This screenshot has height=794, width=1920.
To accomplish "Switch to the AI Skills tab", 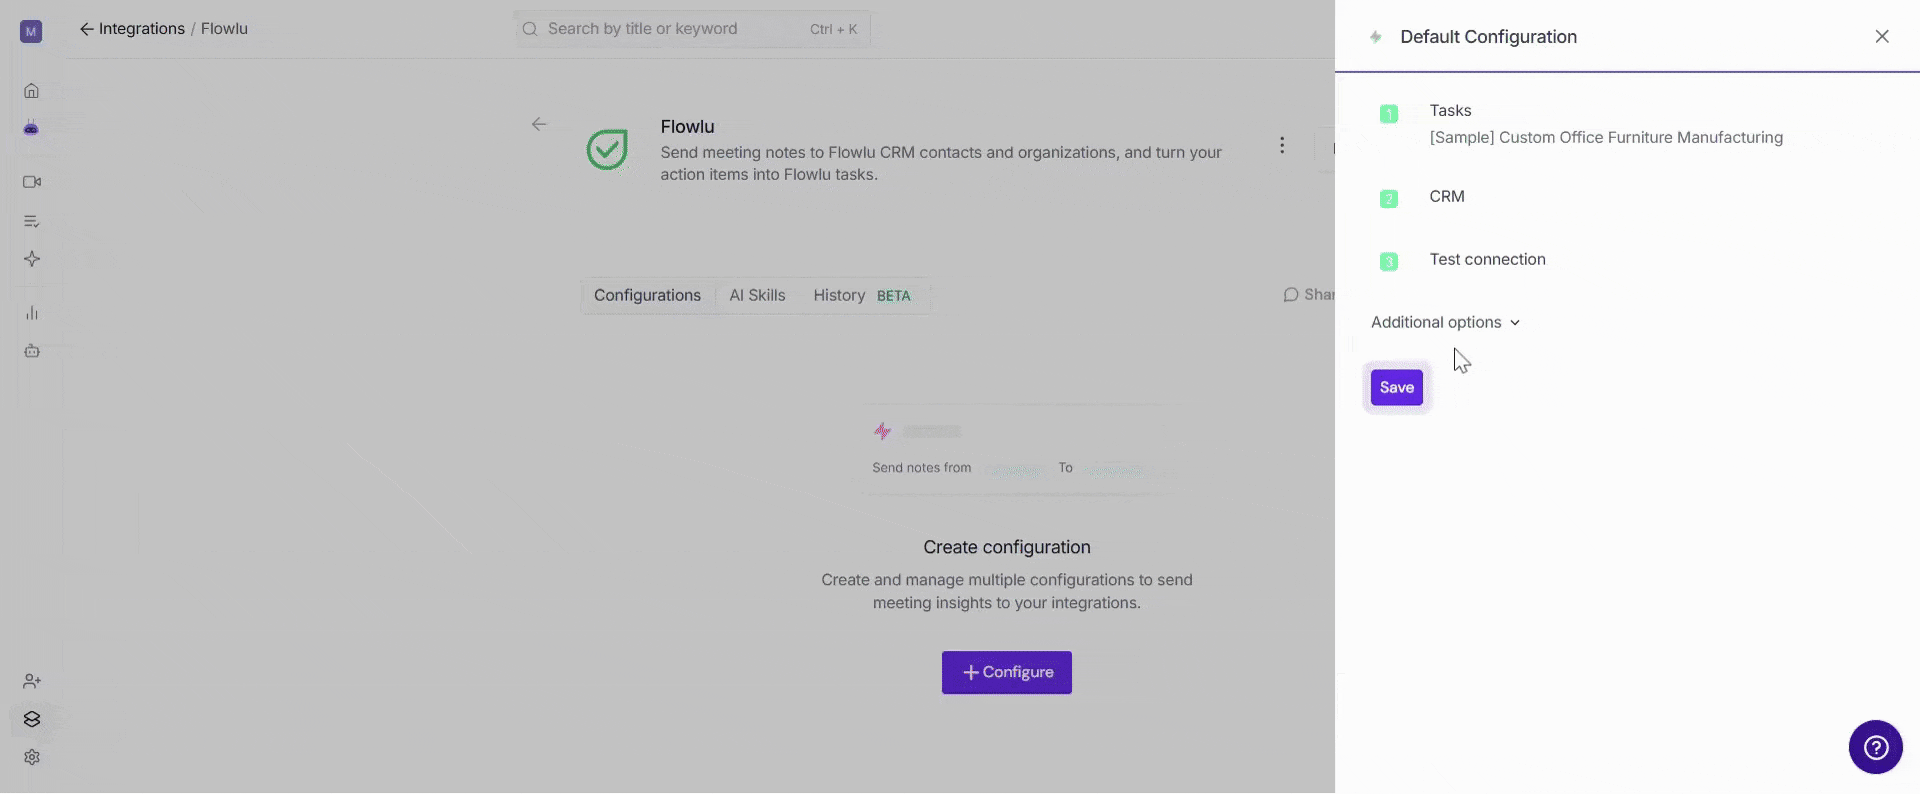I will (757, 296).
